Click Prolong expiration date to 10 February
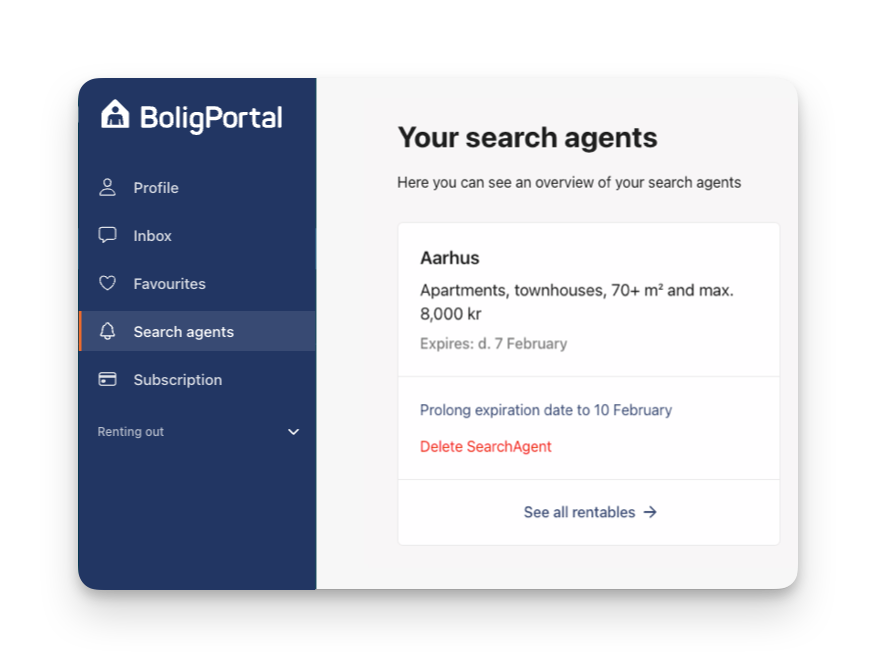The image size is (876, 668). [x=546, y=410]
